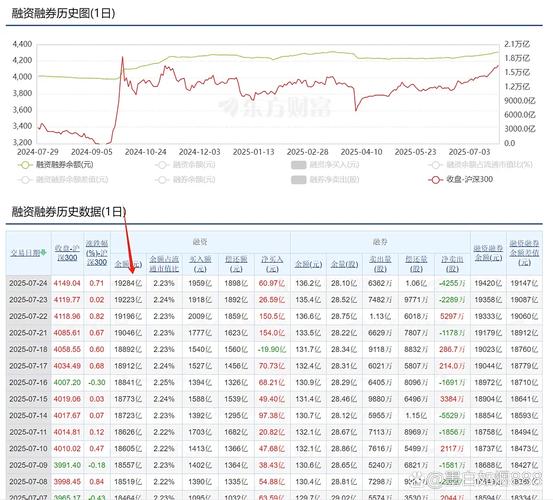Sort table by 交易日期 column header
The height and width of the screenshot is (500, 553).
pyautogui.click(x=25, y=253)
